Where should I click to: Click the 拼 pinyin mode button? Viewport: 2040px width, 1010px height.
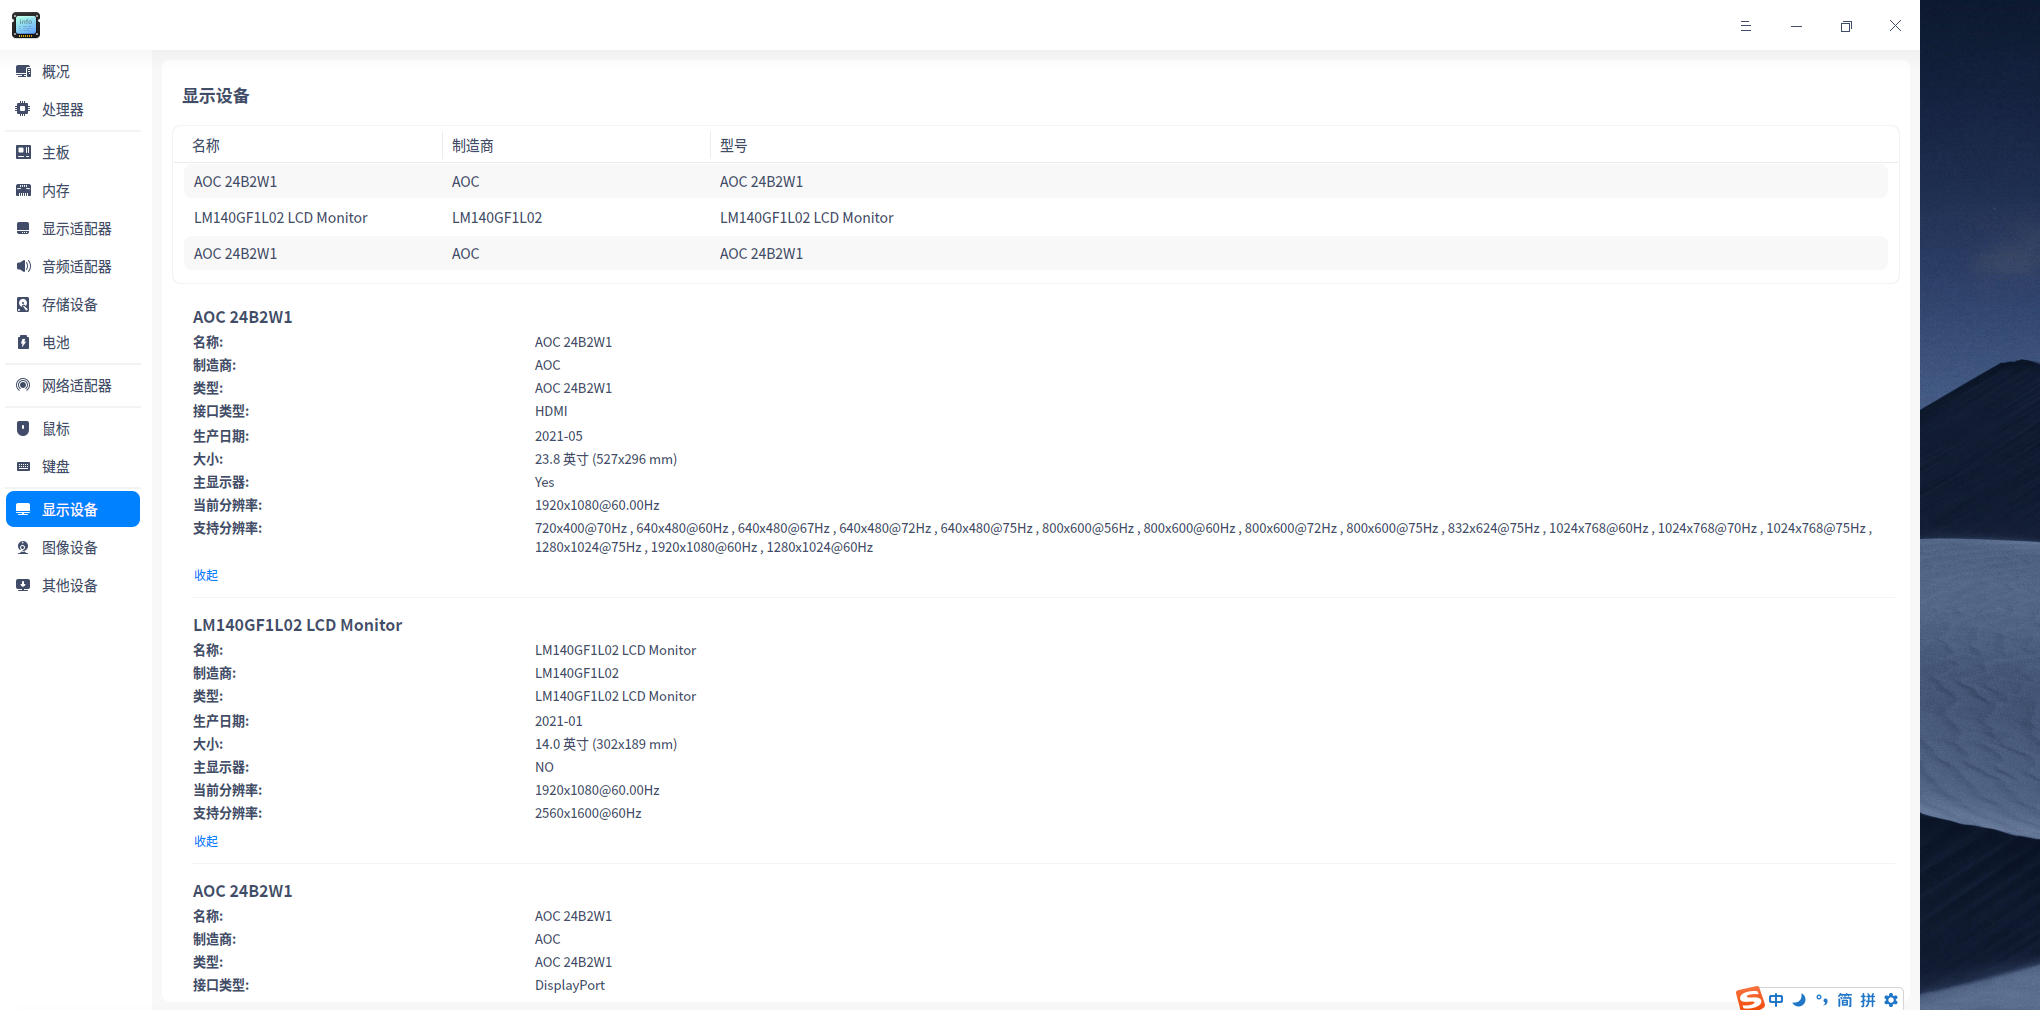1868,1000
